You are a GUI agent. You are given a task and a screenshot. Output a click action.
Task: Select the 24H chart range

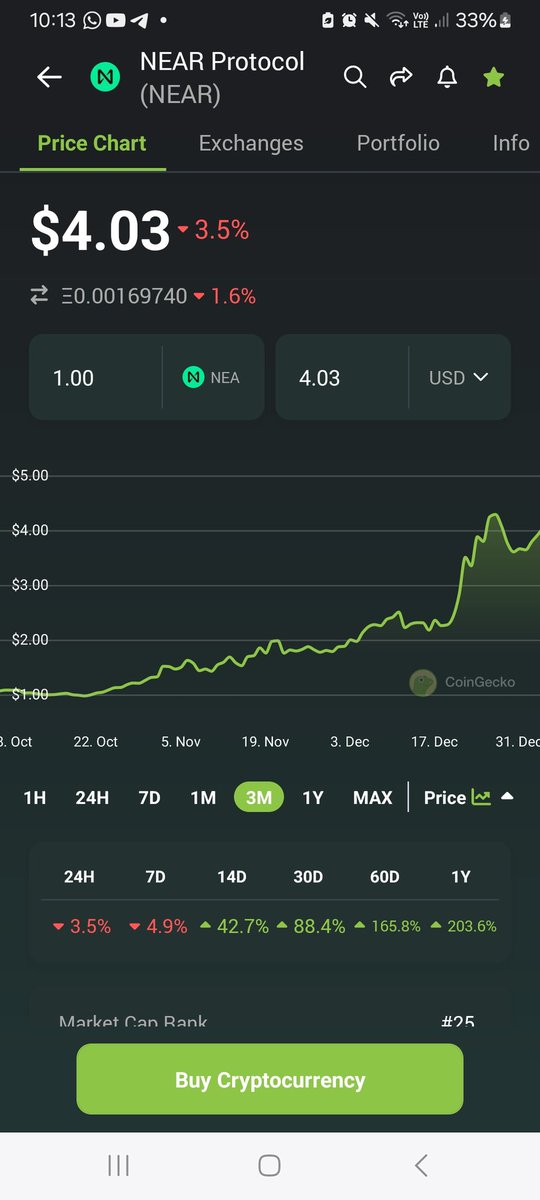pyautogui.click(x=92, y=797)
